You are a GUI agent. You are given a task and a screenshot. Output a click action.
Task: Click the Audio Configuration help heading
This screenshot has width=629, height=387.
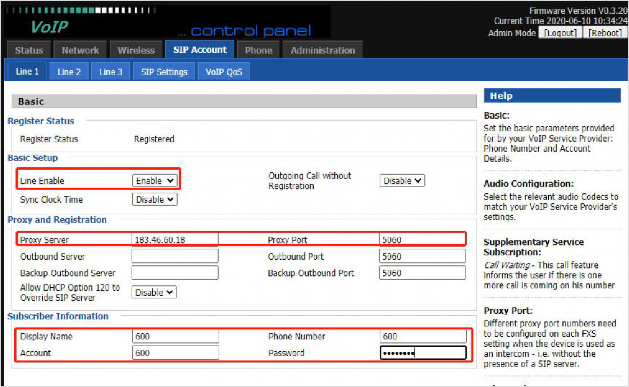529,184
